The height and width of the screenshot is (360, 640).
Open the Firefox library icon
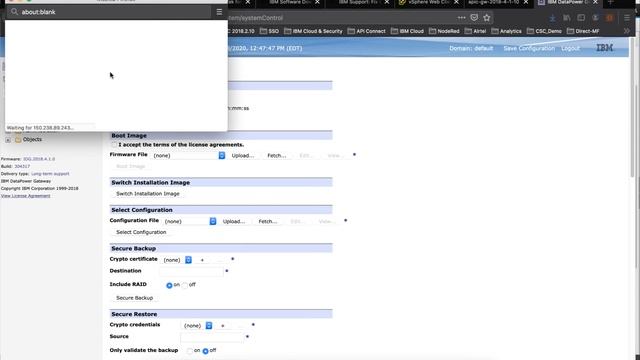click(x=567, y=18)
